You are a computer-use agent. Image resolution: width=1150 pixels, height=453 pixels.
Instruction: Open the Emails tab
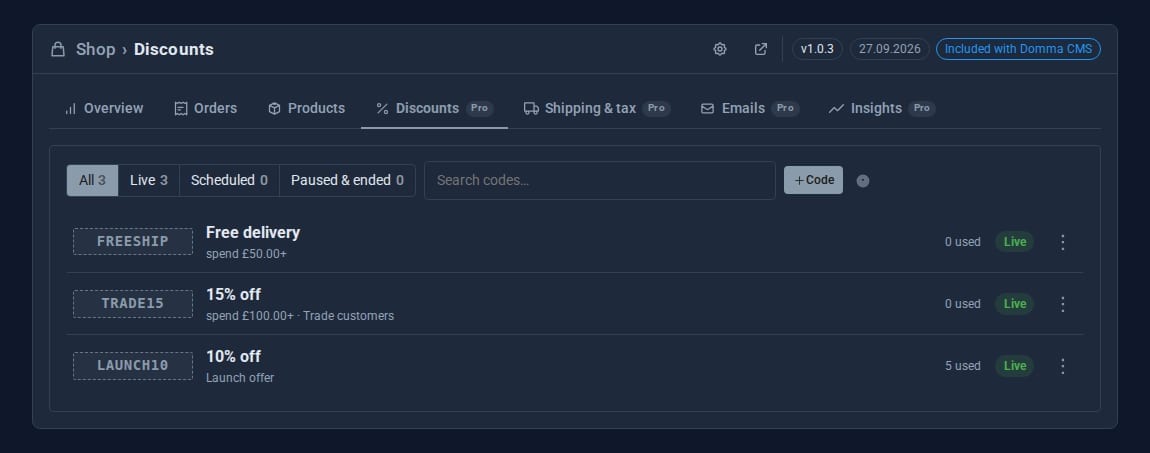pyautogui.click(x=749, y=108)
